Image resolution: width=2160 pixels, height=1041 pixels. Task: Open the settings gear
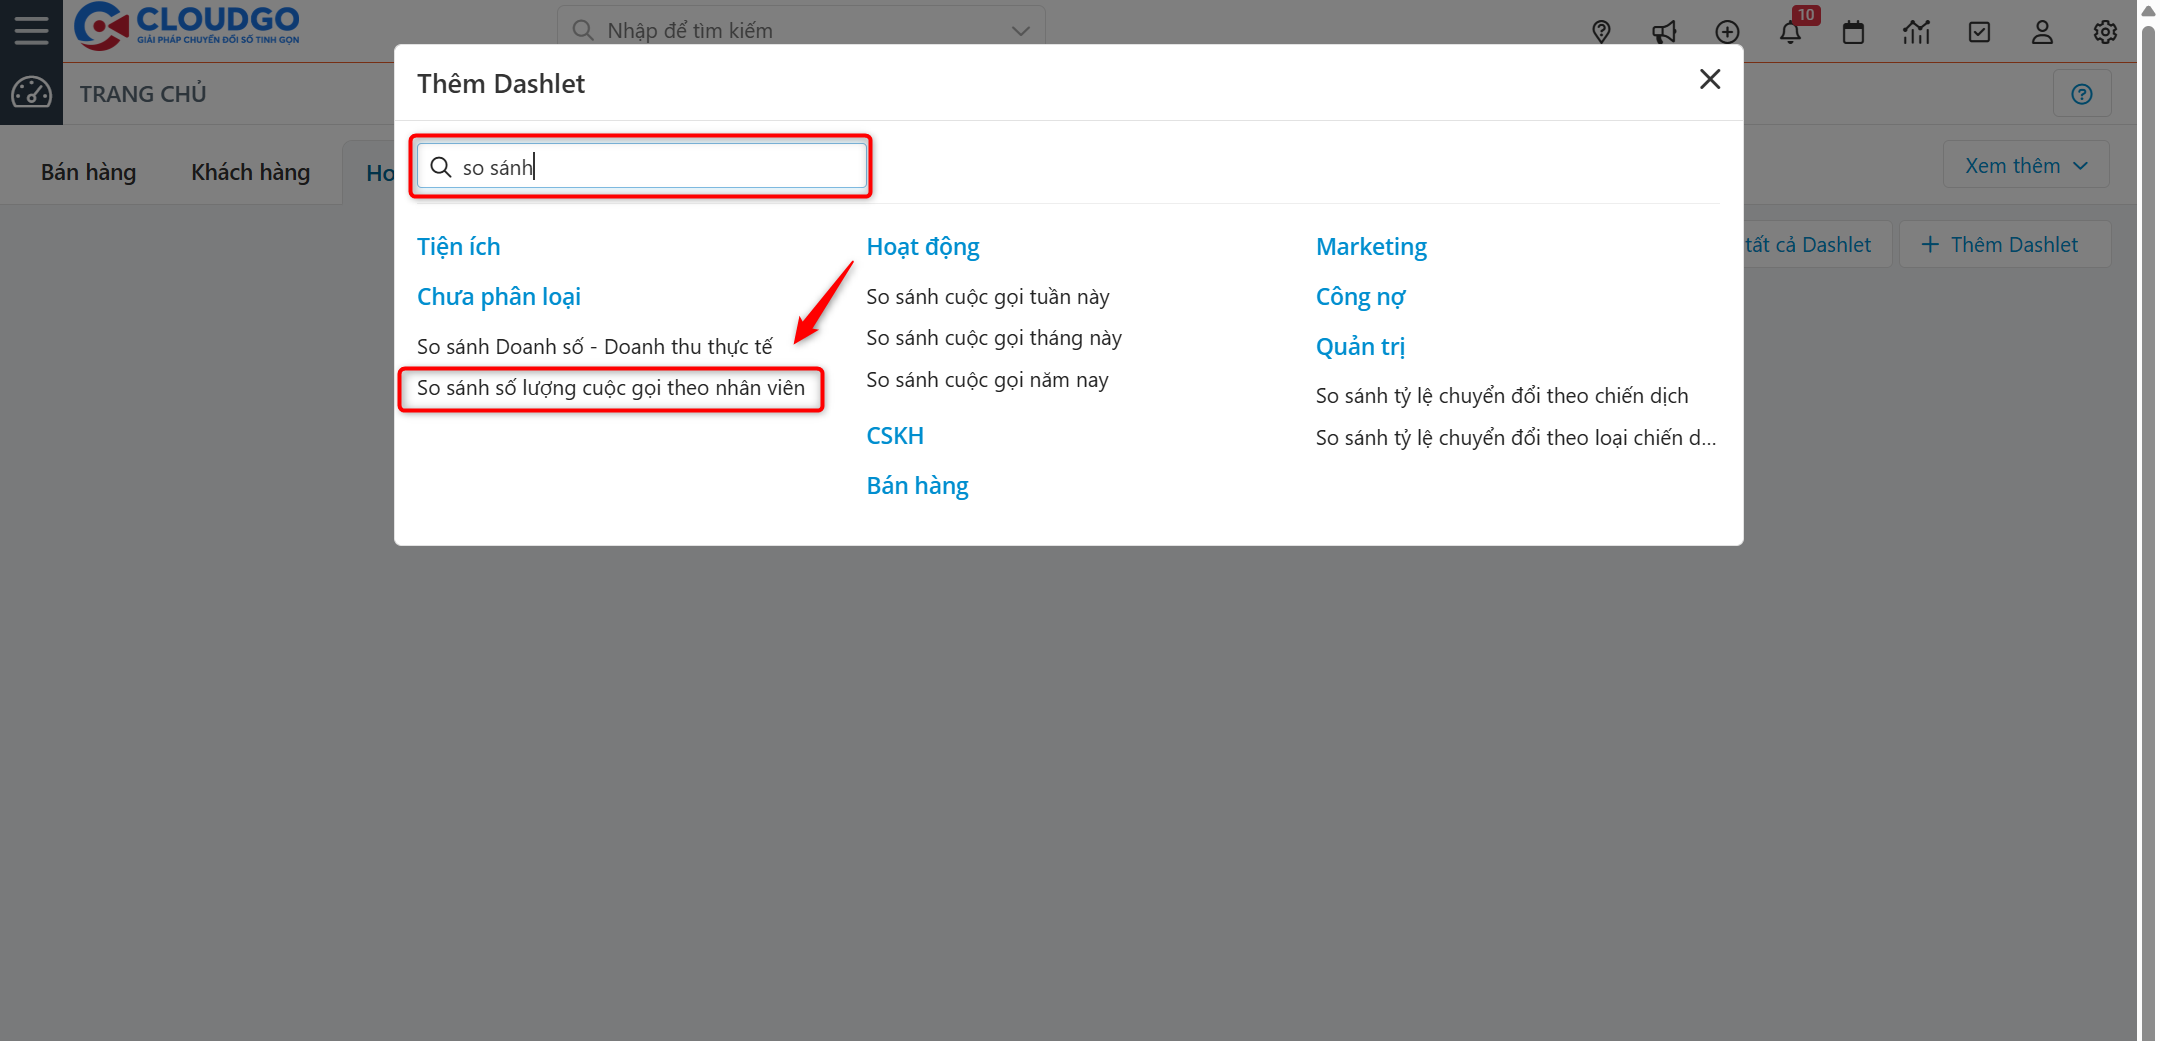coord(2105,31)
